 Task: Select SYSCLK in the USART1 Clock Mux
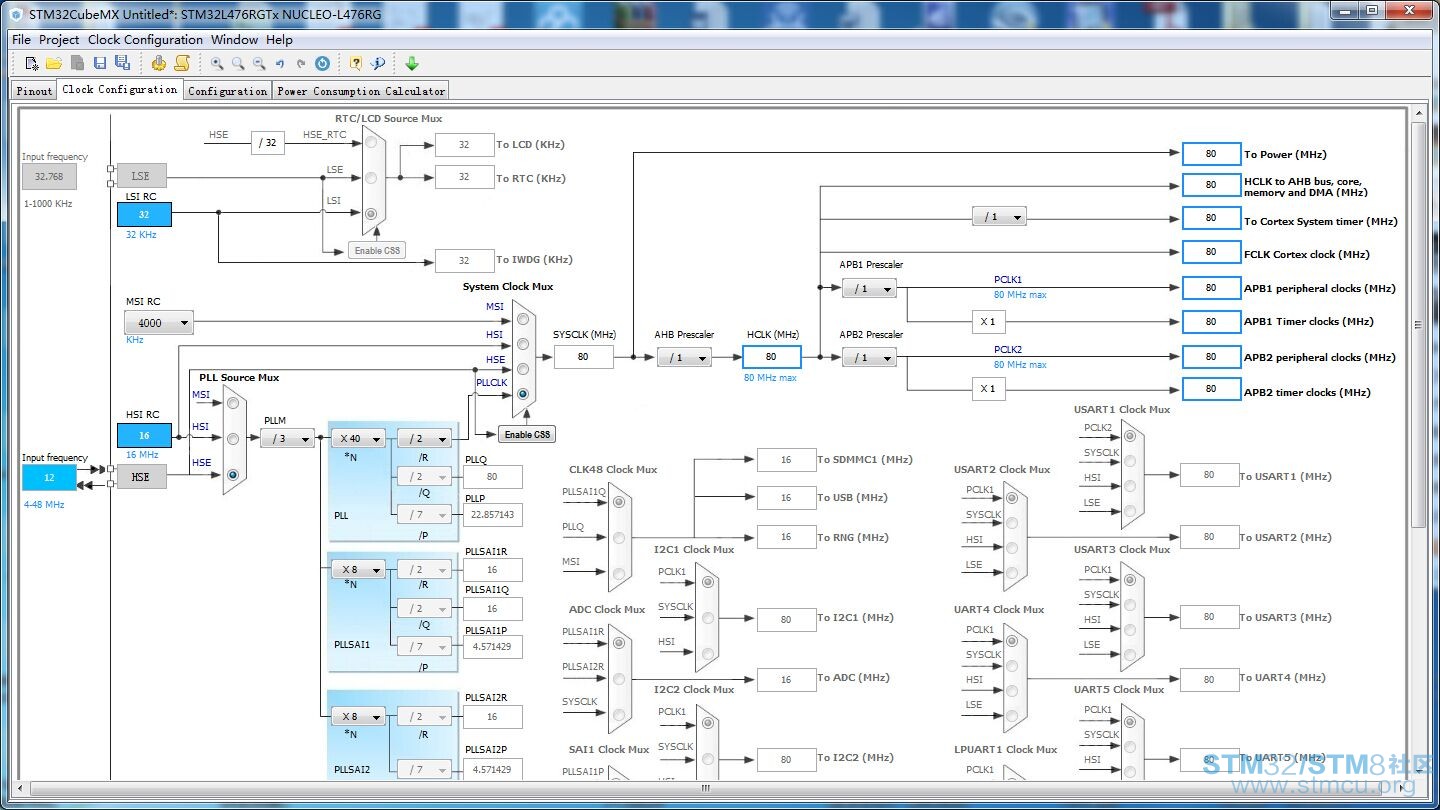point(1130,460)
